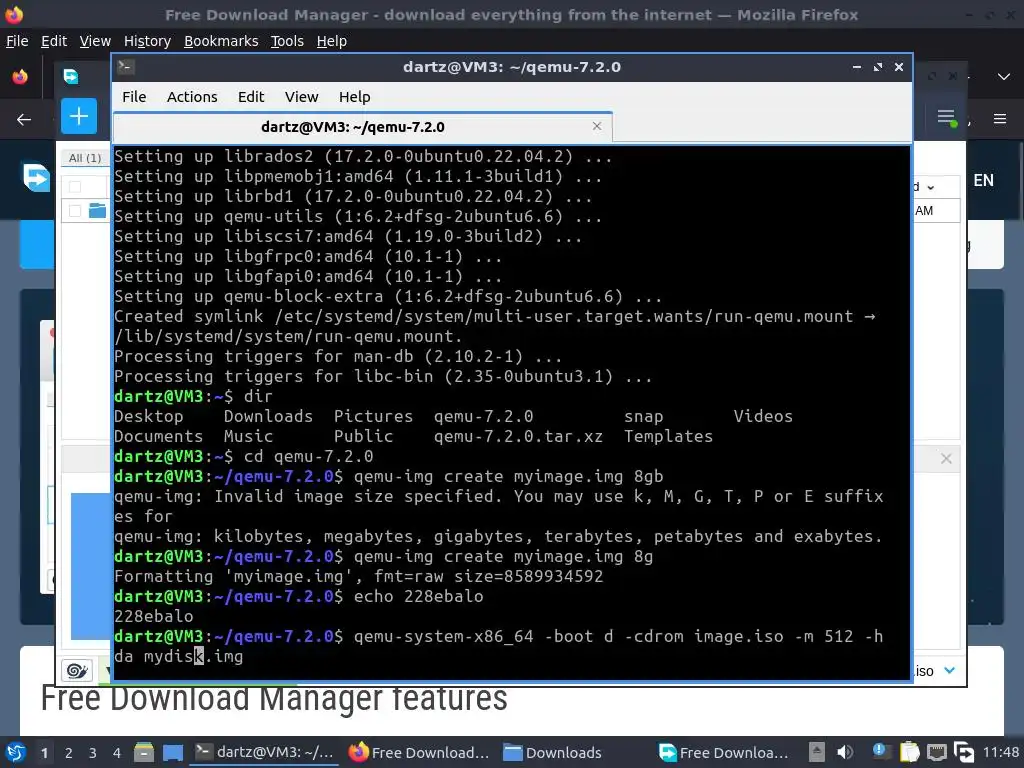The height and width of the screenshot is (768, 1024).
Task: Click the Free Download Manager tray icon
Action: 964,752
